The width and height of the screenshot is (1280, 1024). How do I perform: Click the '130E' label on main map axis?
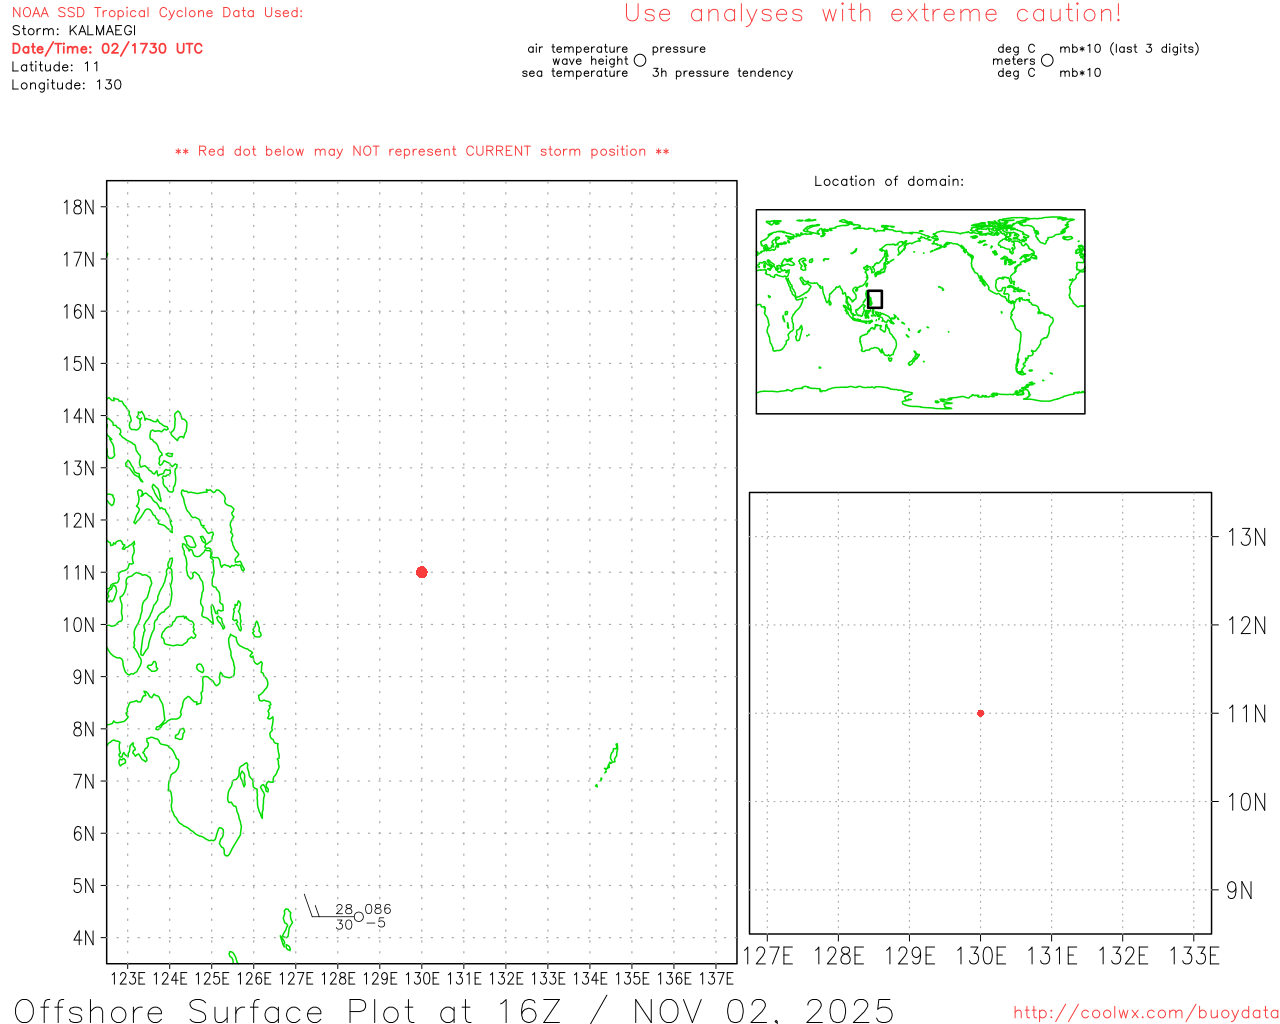pyautogui.click(x=421, y=978)
